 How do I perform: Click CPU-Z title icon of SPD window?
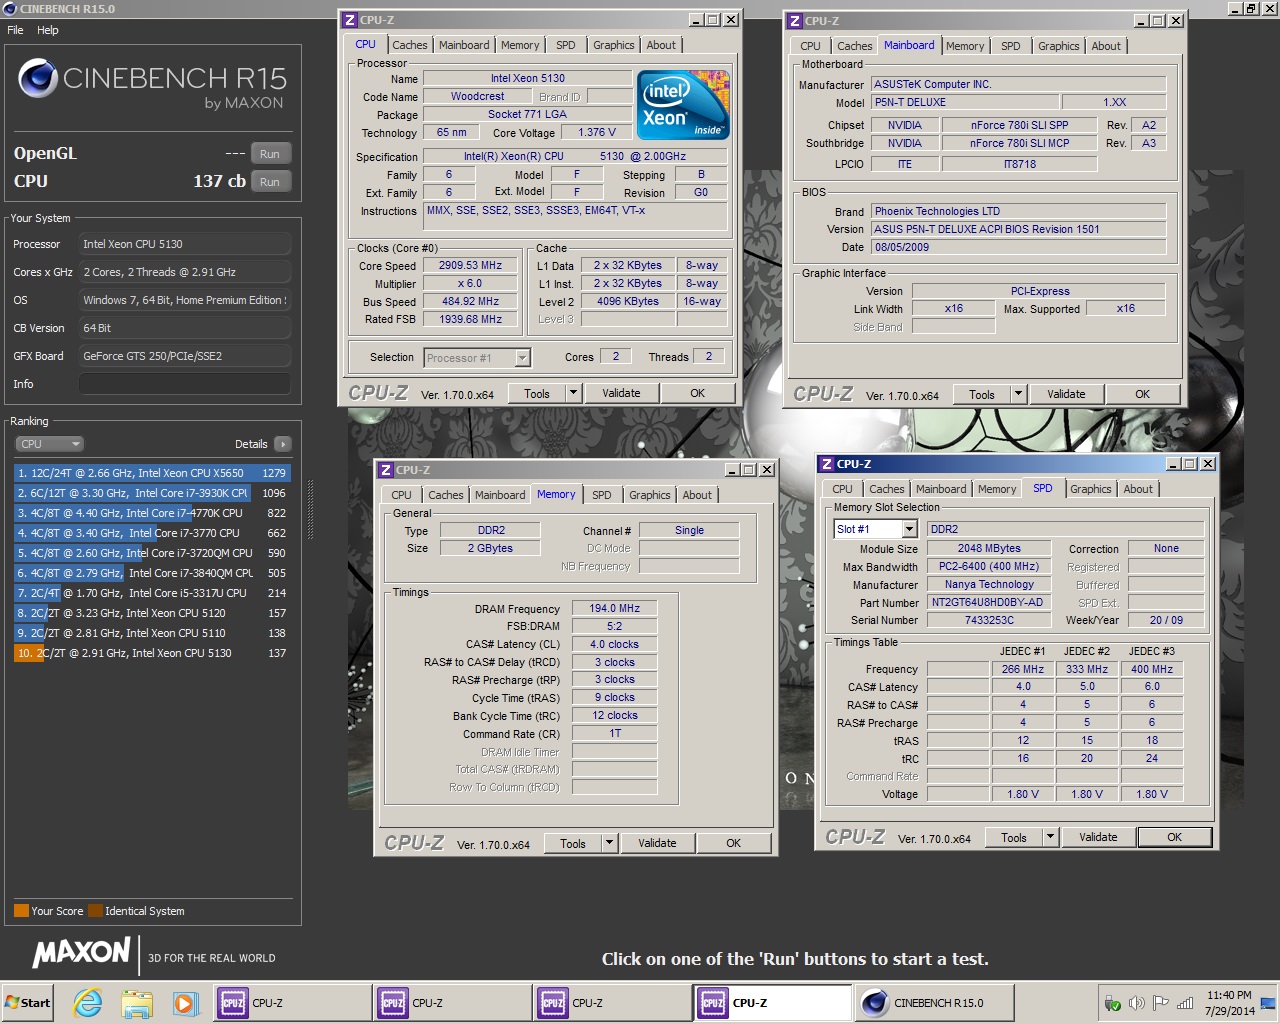click(x=827, y=464)
